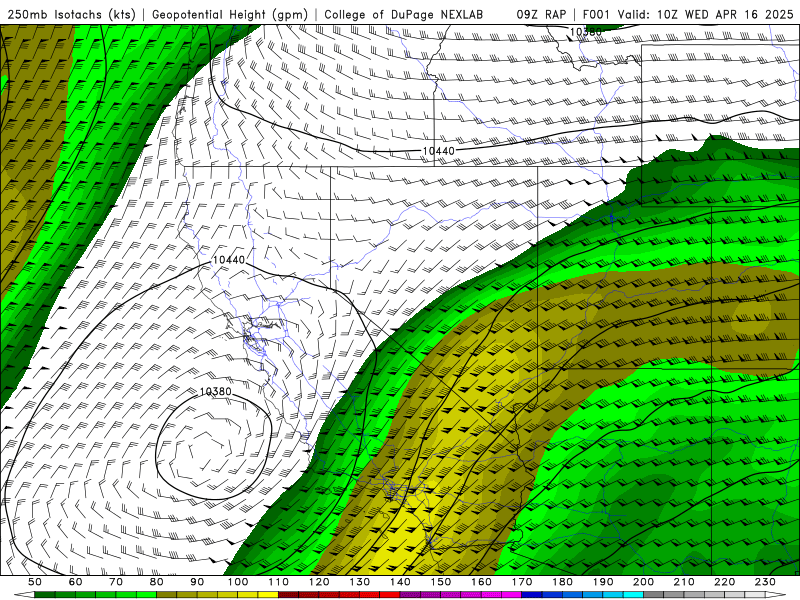Click the 150 value on the color scale
Image resolution: width=800 pixels, height=600 pixels.
tap(441, 582)
